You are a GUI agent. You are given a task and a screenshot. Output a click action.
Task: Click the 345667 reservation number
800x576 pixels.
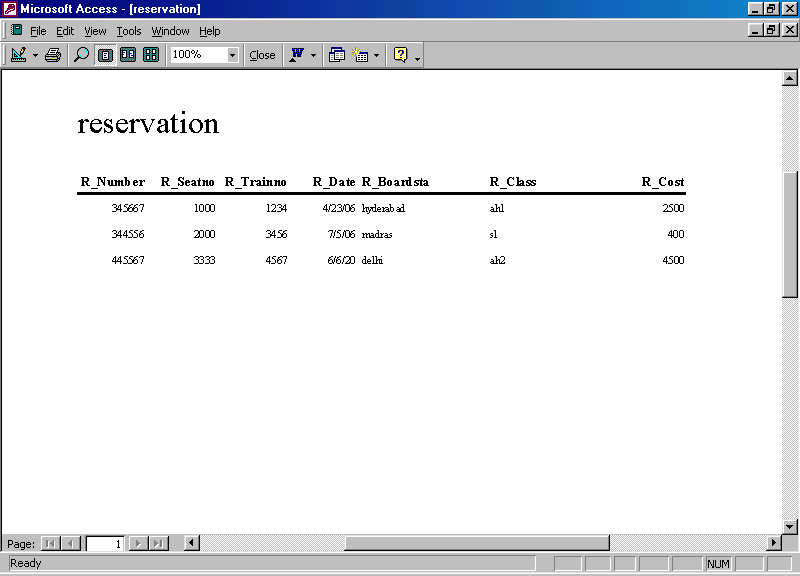point(128,208)
